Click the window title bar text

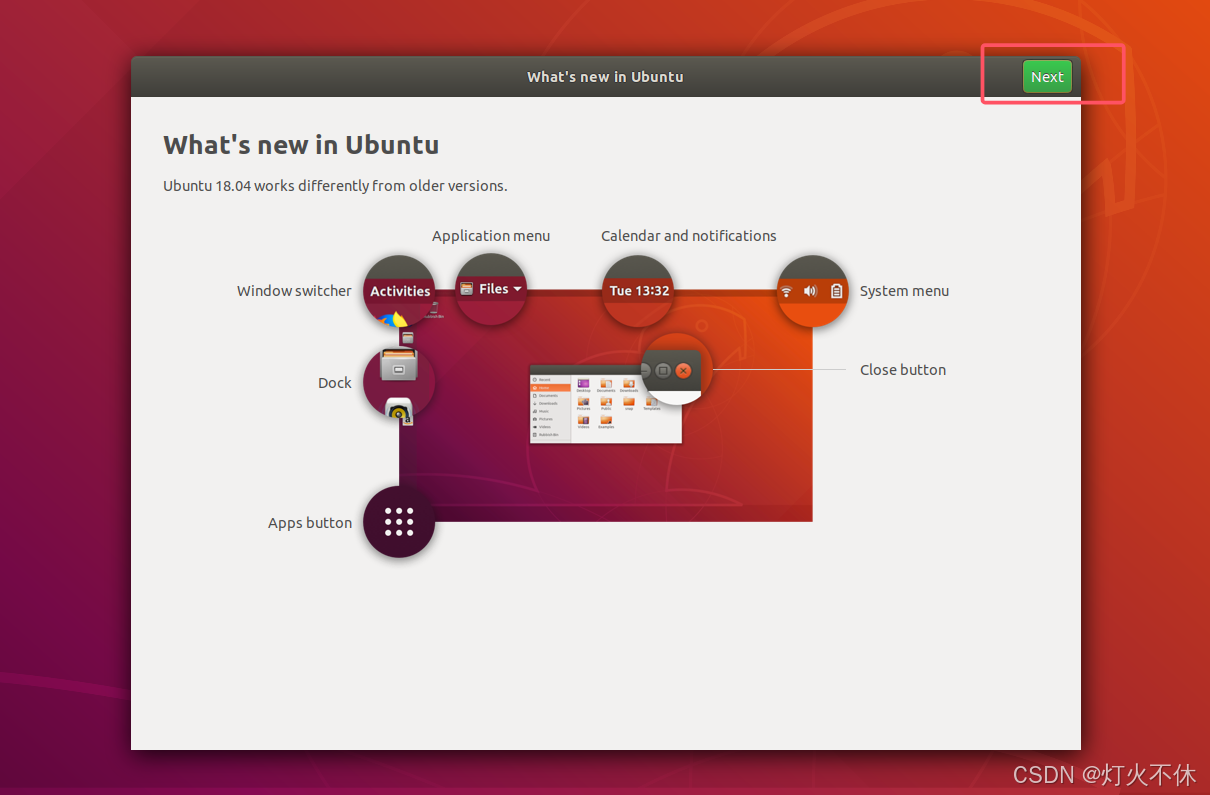click(605, 77)
